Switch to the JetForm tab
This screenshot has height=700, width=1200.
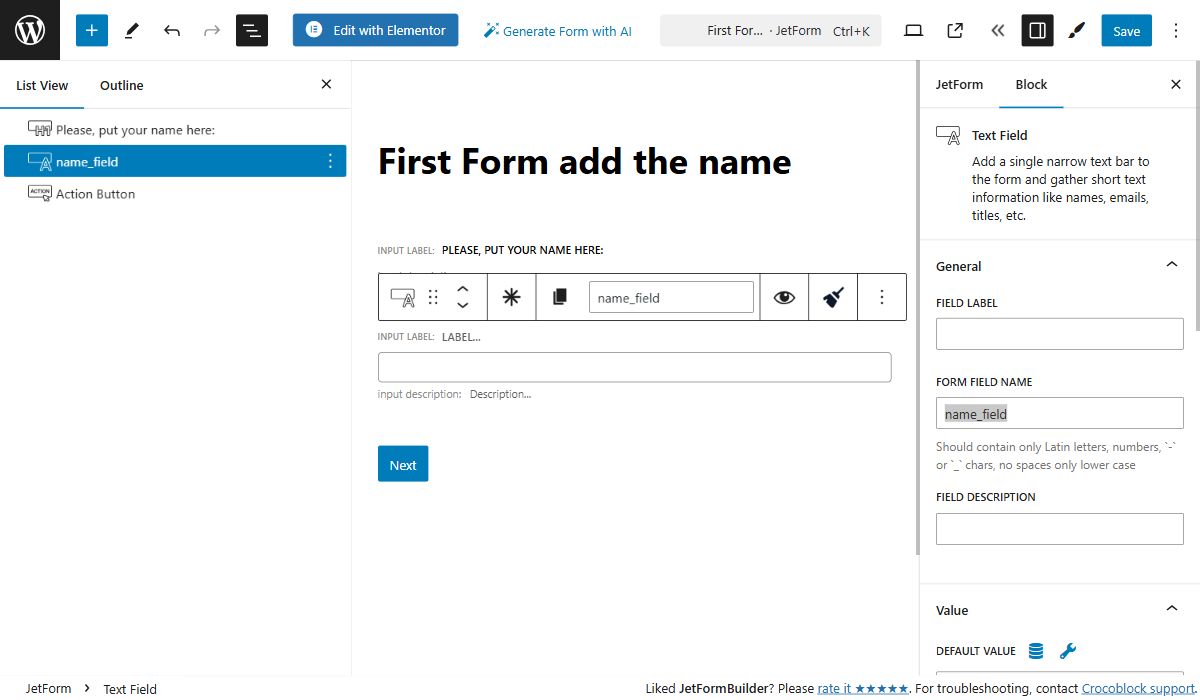(x=959, y=84)
